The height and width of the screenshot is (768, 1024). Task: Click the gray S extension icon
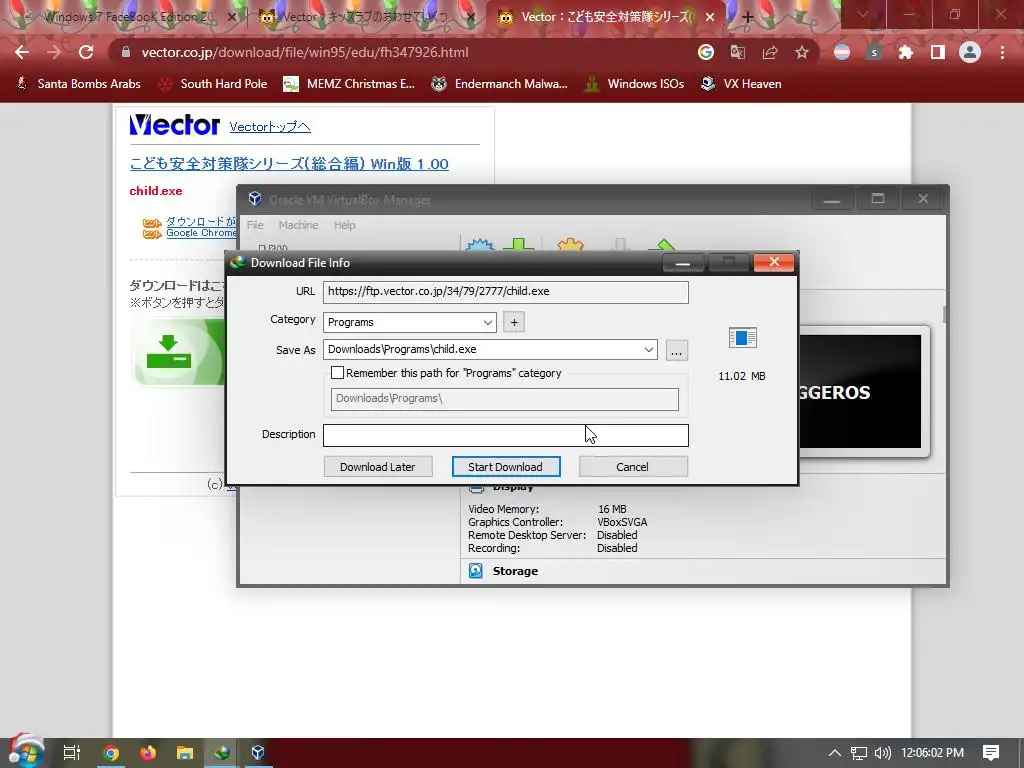[x=874, y=52]
